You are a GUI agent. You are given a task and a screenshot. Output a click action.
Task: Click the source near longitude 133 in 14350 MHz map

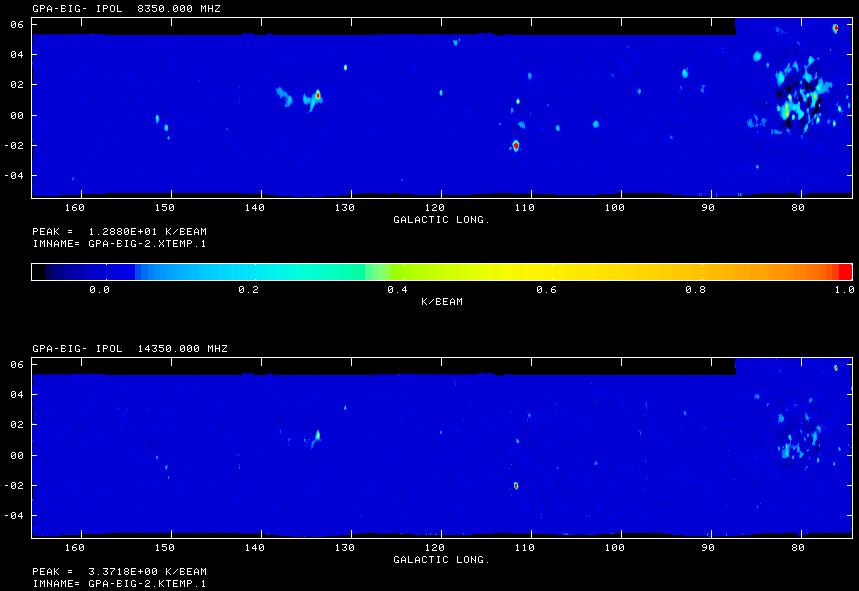(318, 435)
